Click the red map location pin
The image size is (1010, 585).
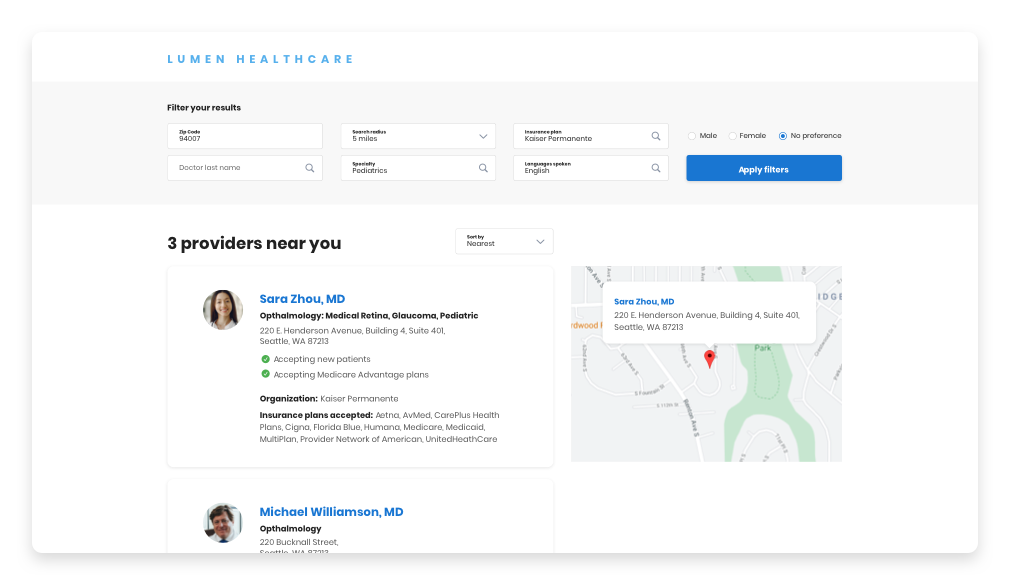click(x=709, y=359)
